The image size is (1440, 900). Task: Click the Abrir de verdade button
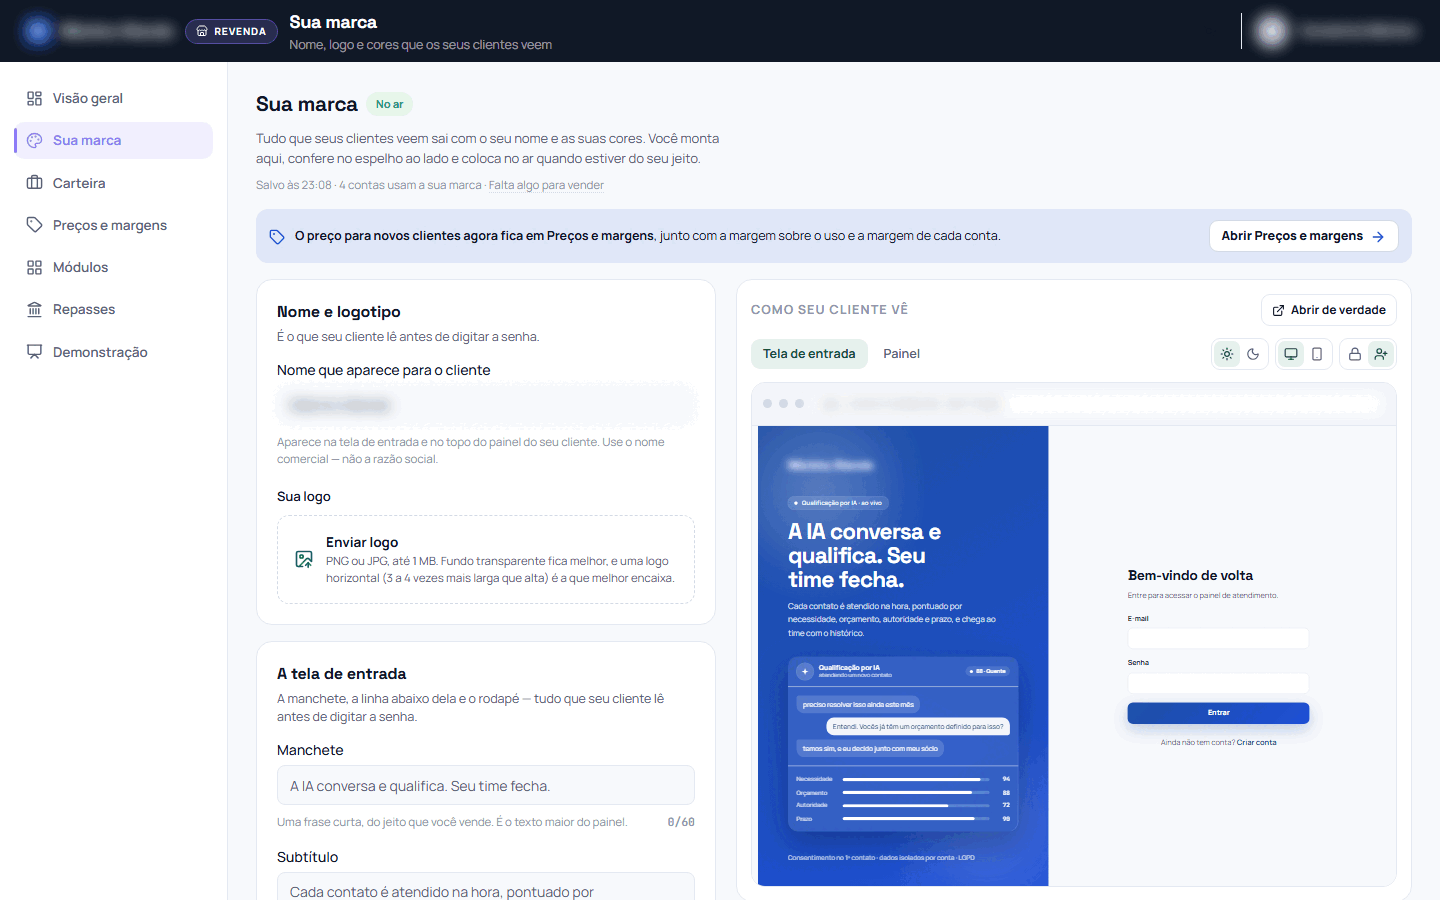(x=1329, y=310)
